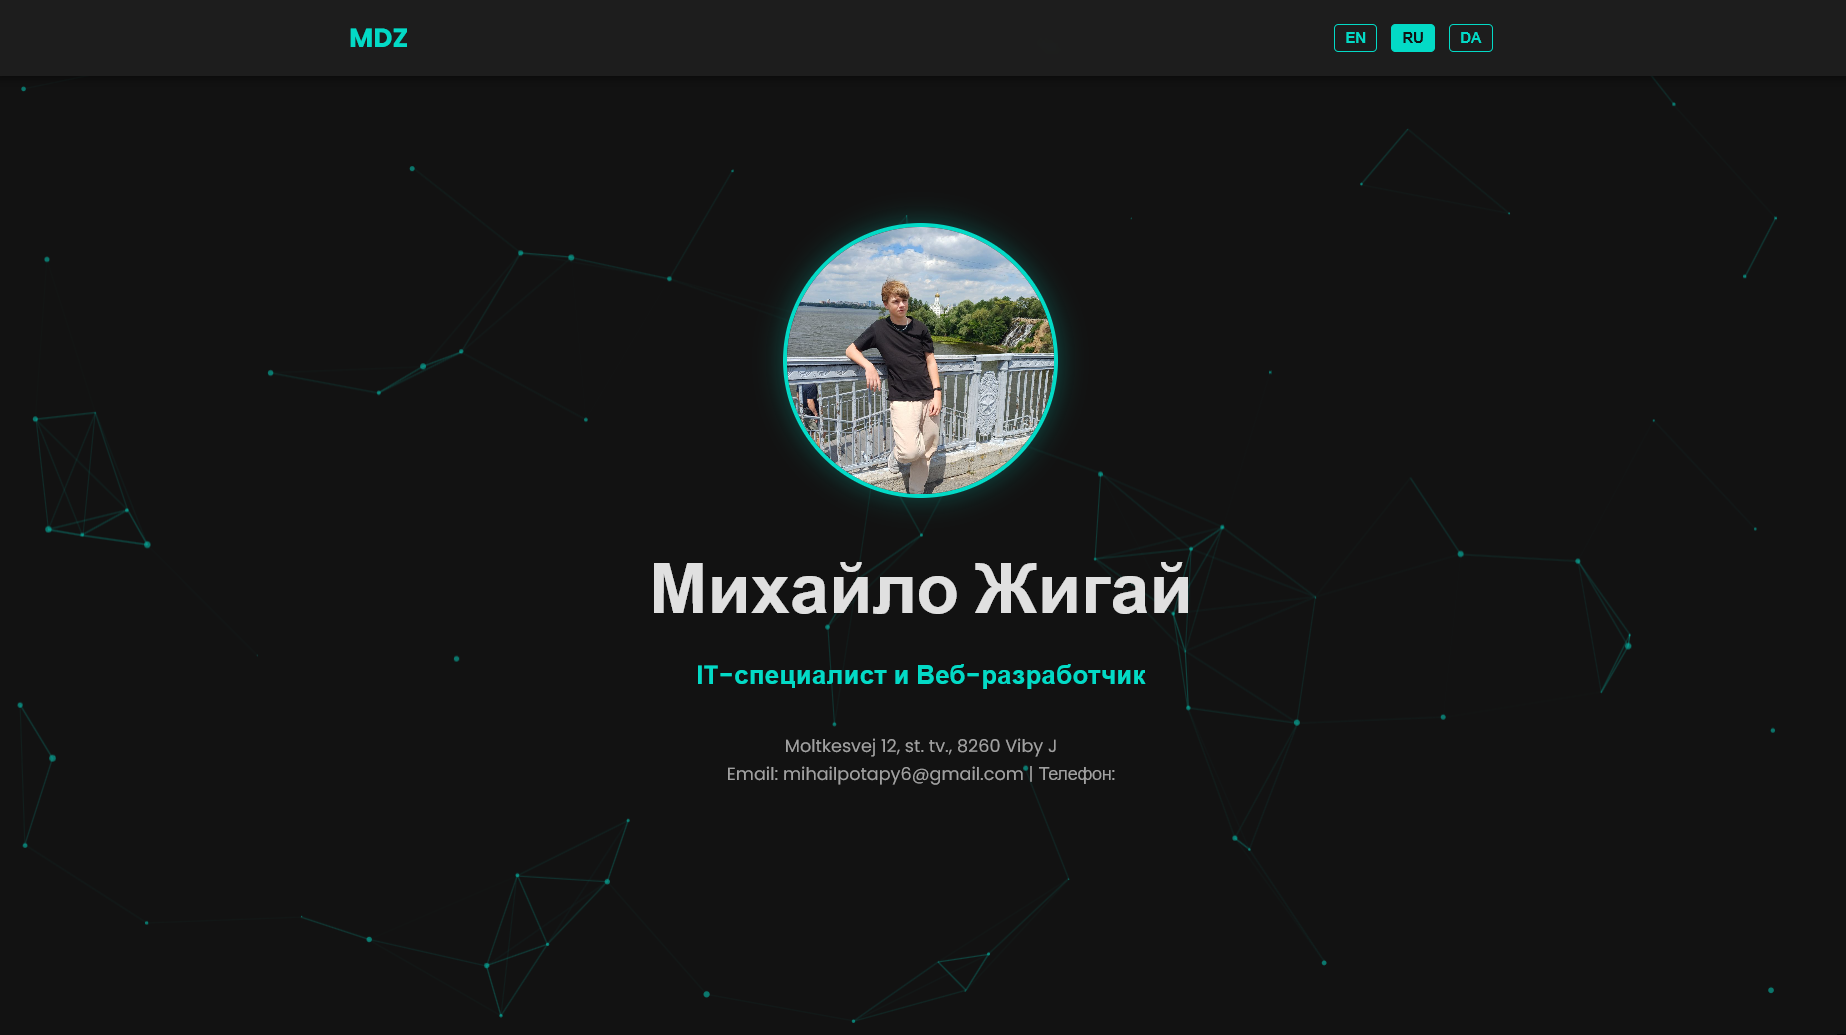This screenshot has height=1035, width=1846.
Task: Switch site language to English (EN)
Action: 1355,38
